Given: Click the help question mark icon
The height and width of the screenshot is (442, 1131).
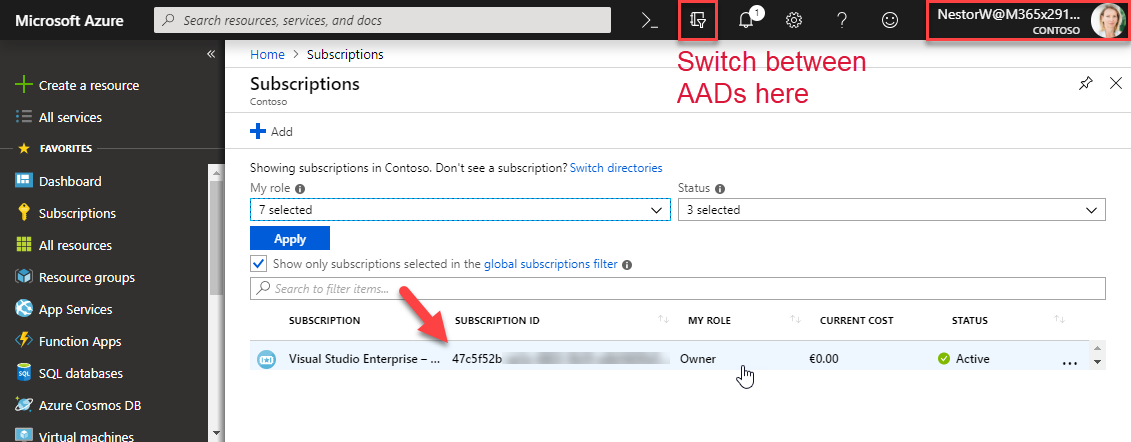Looking at the screenshot, I should [842, 20].
